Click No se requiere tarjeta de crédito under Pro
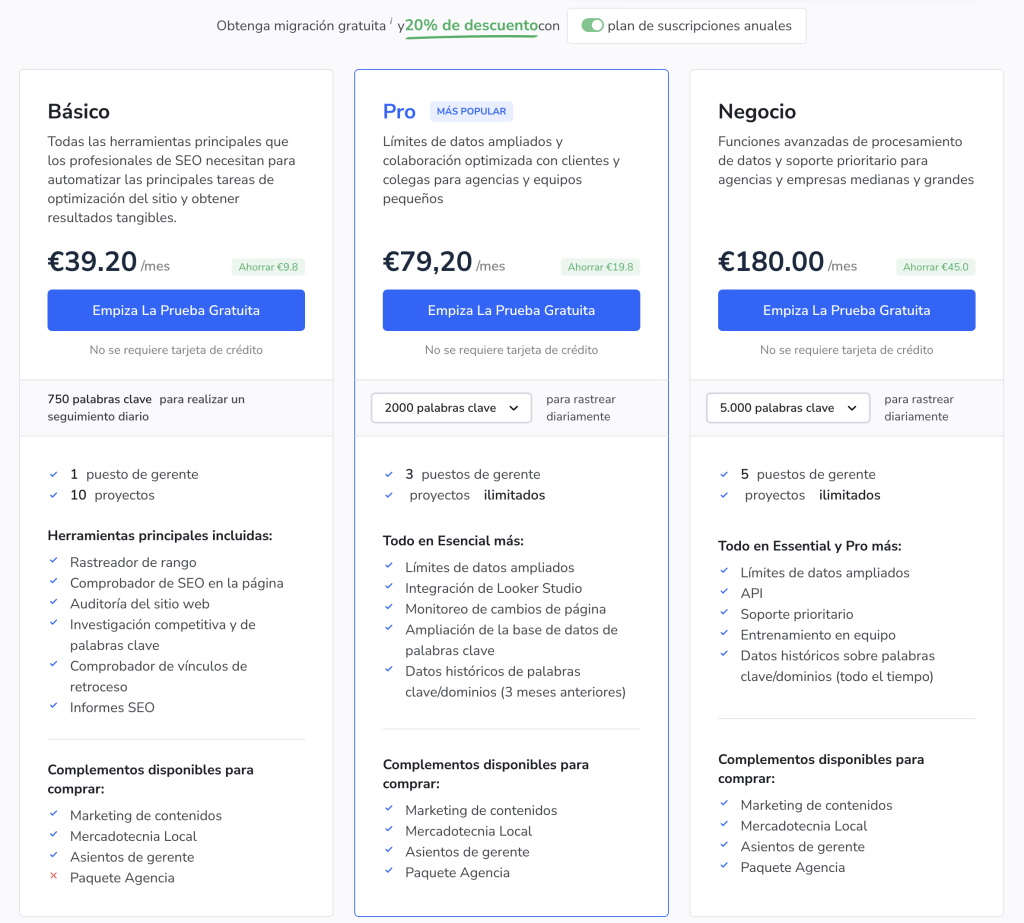This screenshot has height=923, width=1024. click(x=511, y=350)
